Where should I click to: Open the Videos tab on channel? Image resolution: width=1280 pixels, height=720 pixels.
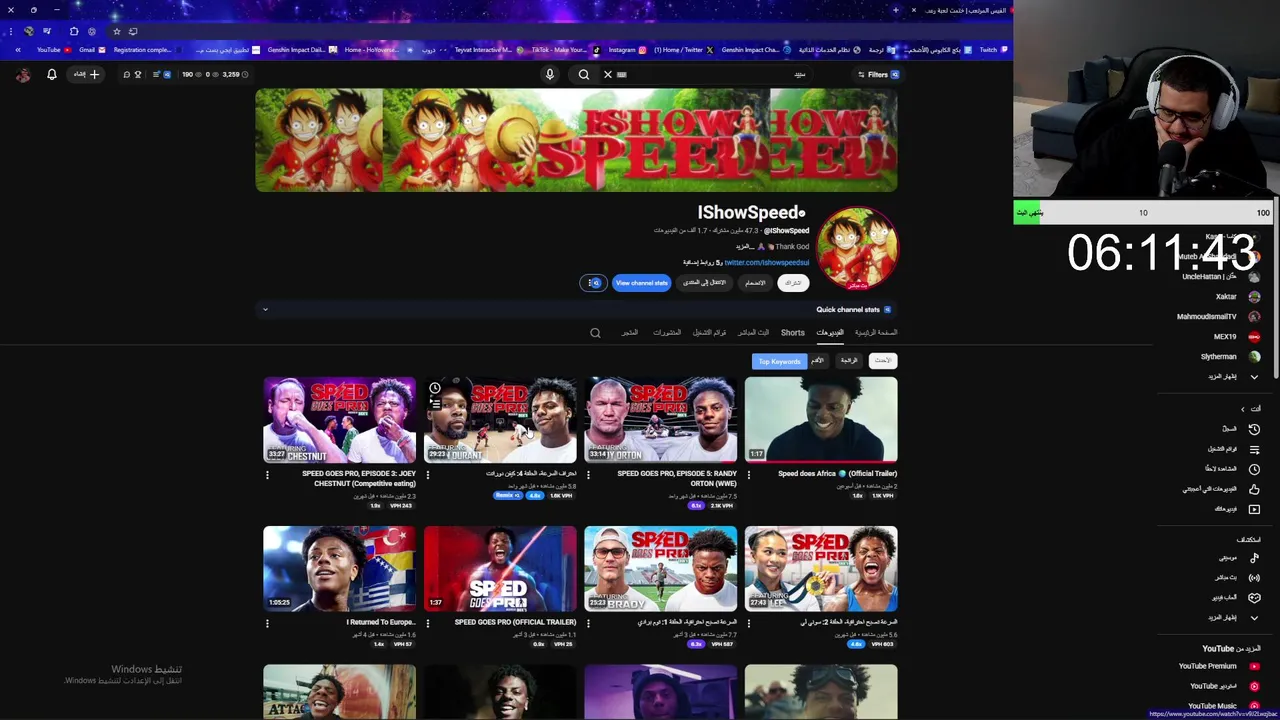coord(830,332)
